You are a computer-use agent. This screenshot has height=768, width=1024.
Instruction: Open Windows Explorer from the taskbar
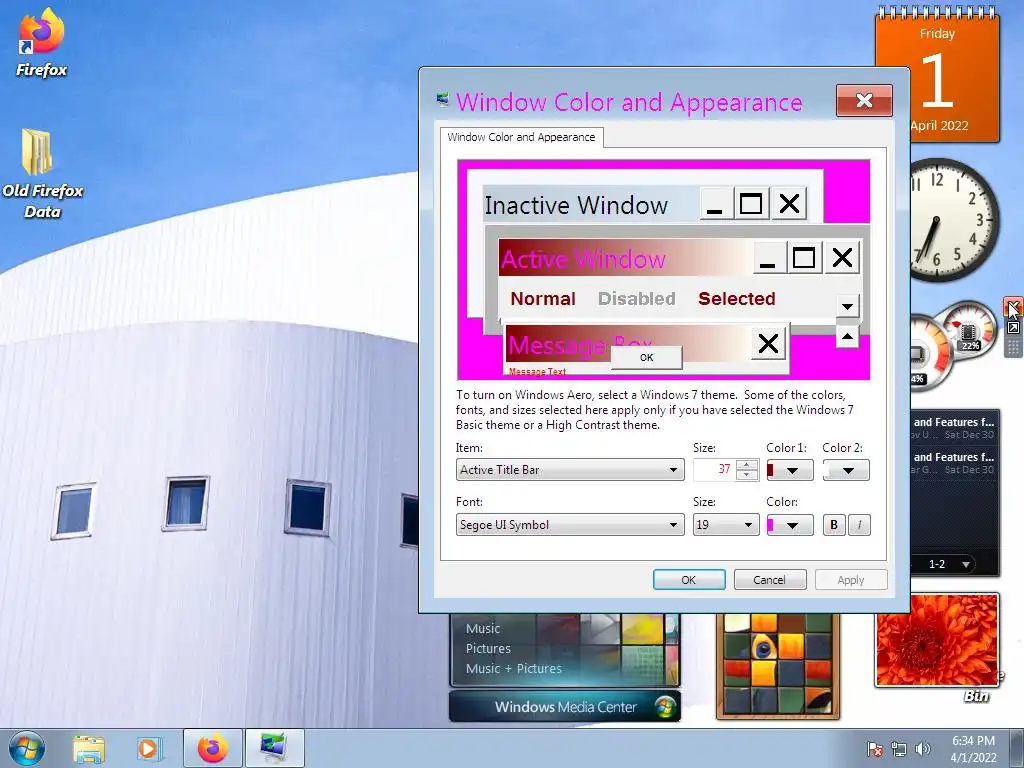tap(89, 748)
